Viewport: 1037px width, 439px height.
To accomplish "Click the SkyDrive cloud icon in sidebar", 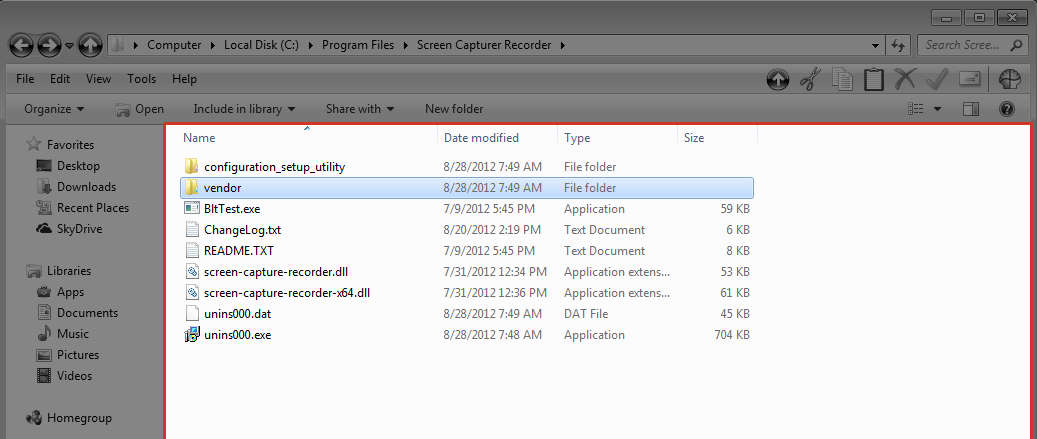I will tap(44, 229).
